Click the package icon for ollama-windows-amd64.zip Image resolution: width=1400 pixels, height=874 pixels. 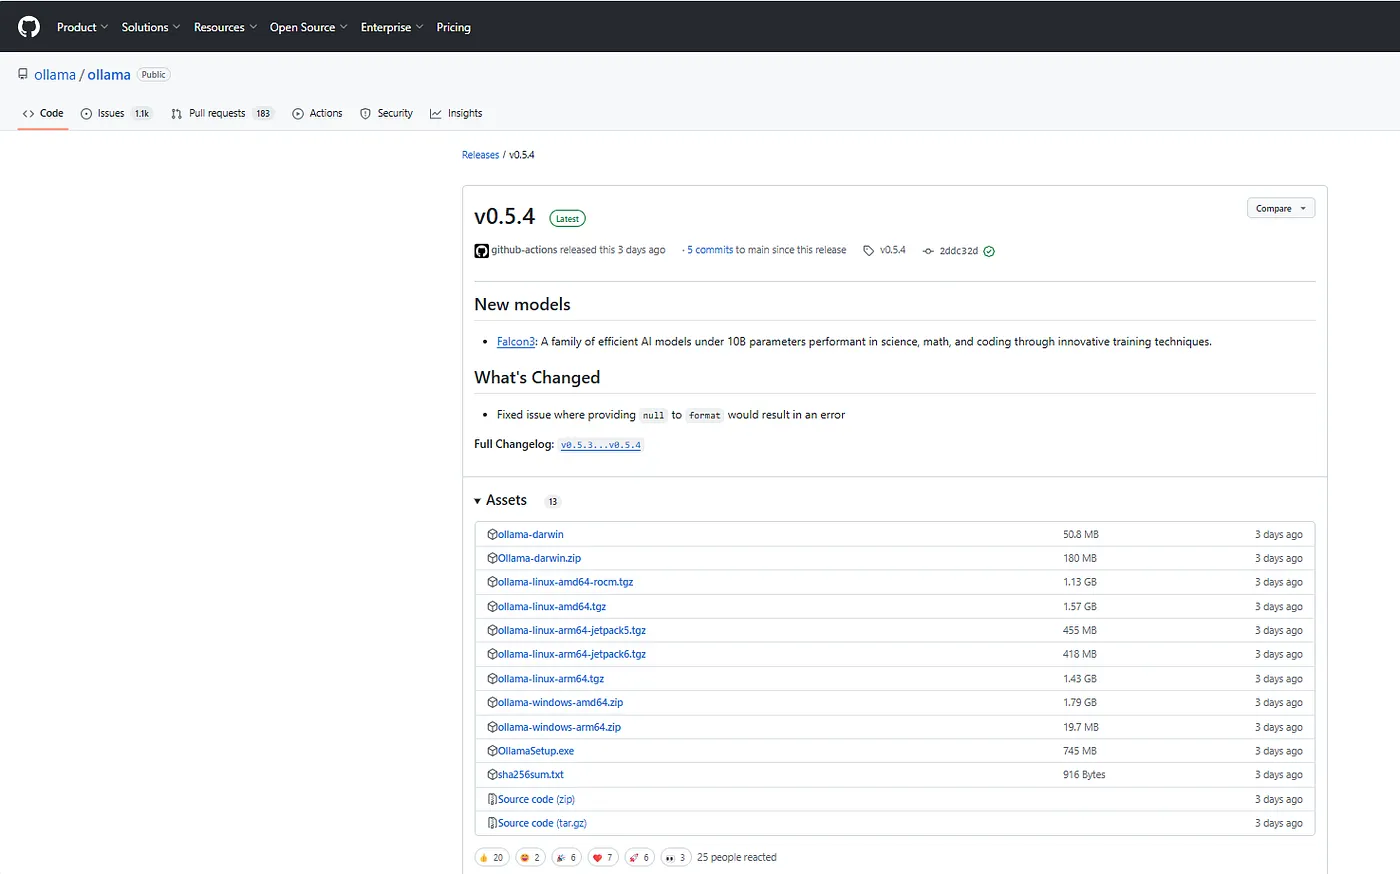tap(492, 702)
